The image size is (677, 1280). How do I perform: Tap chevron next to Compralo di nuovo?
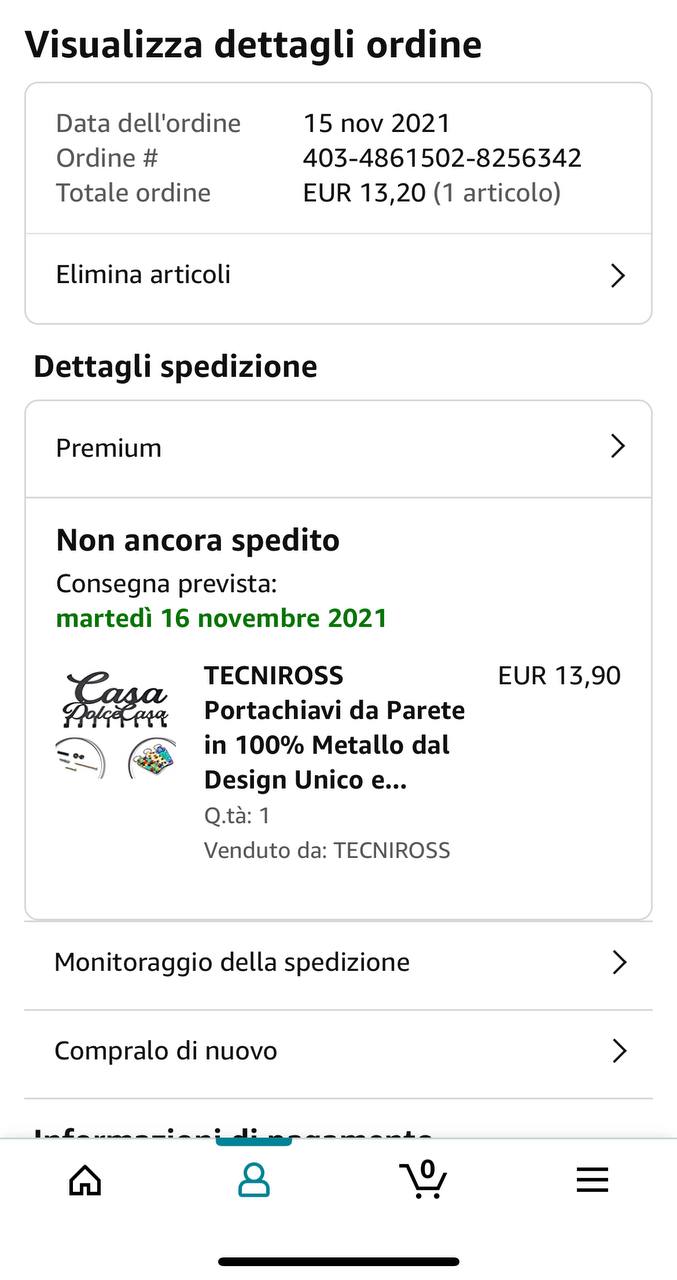click(x=619, y=1051)
